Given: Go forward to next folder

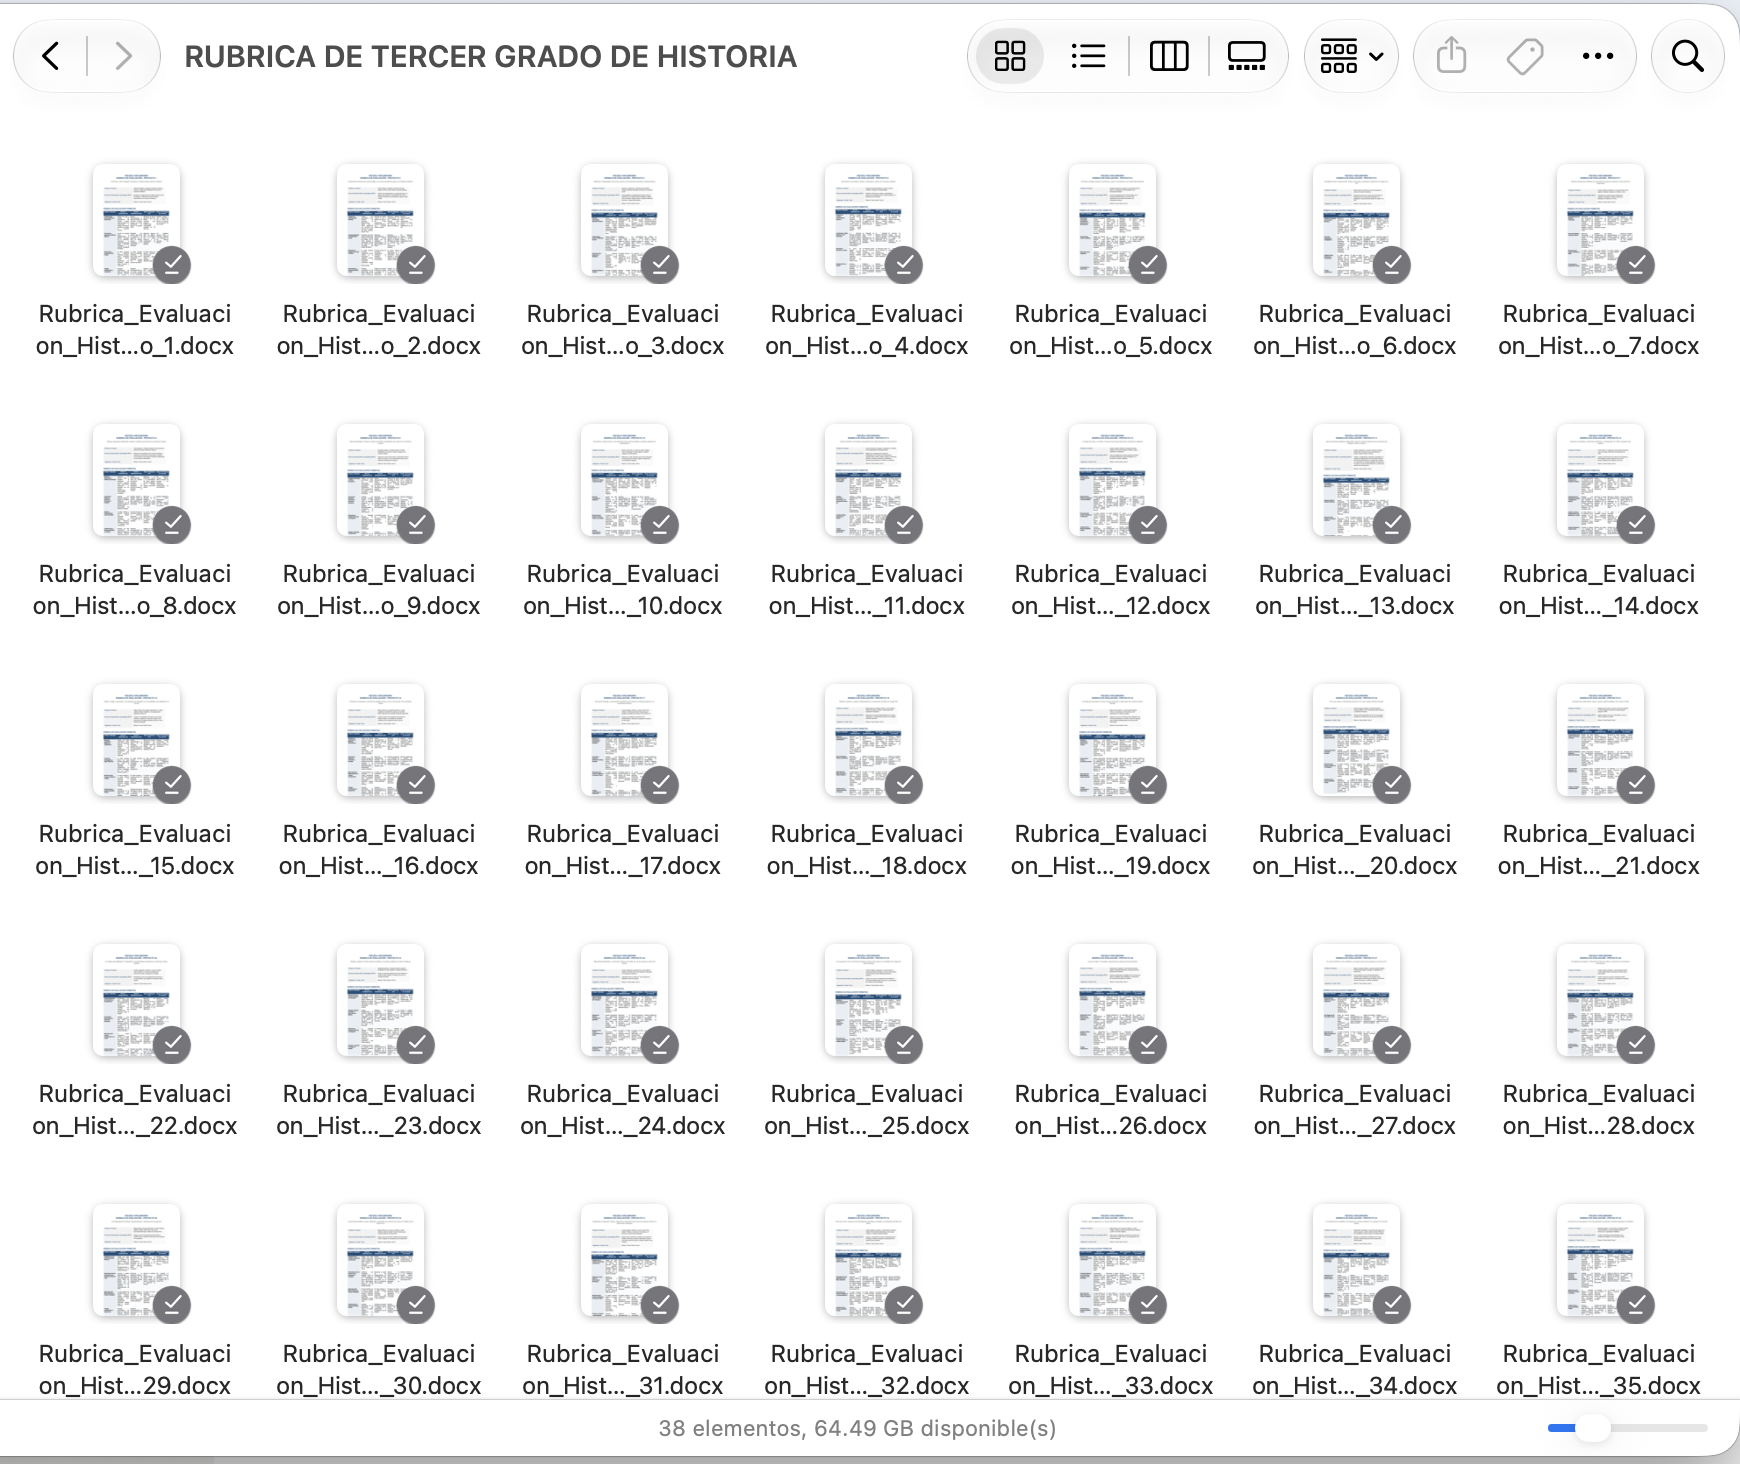Looking at the screenshot, I should pyautogui.click(x=123, y=56).
